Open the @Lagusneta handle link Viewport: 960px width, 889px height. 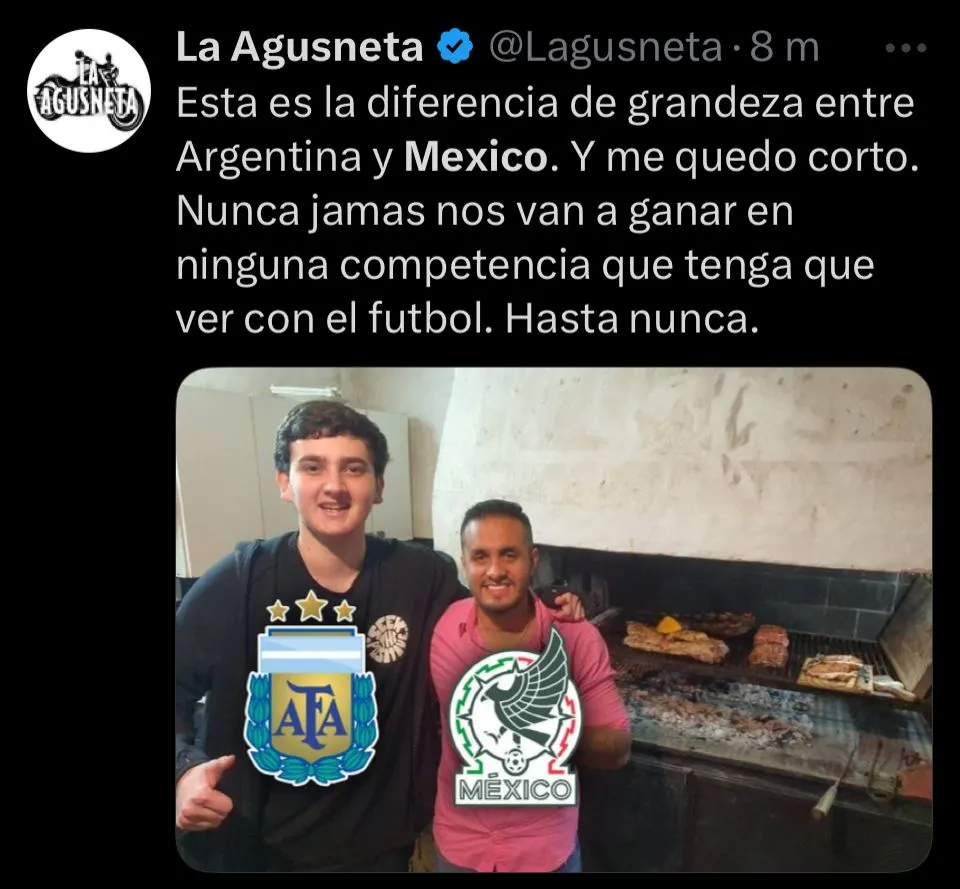pos(606,48)
